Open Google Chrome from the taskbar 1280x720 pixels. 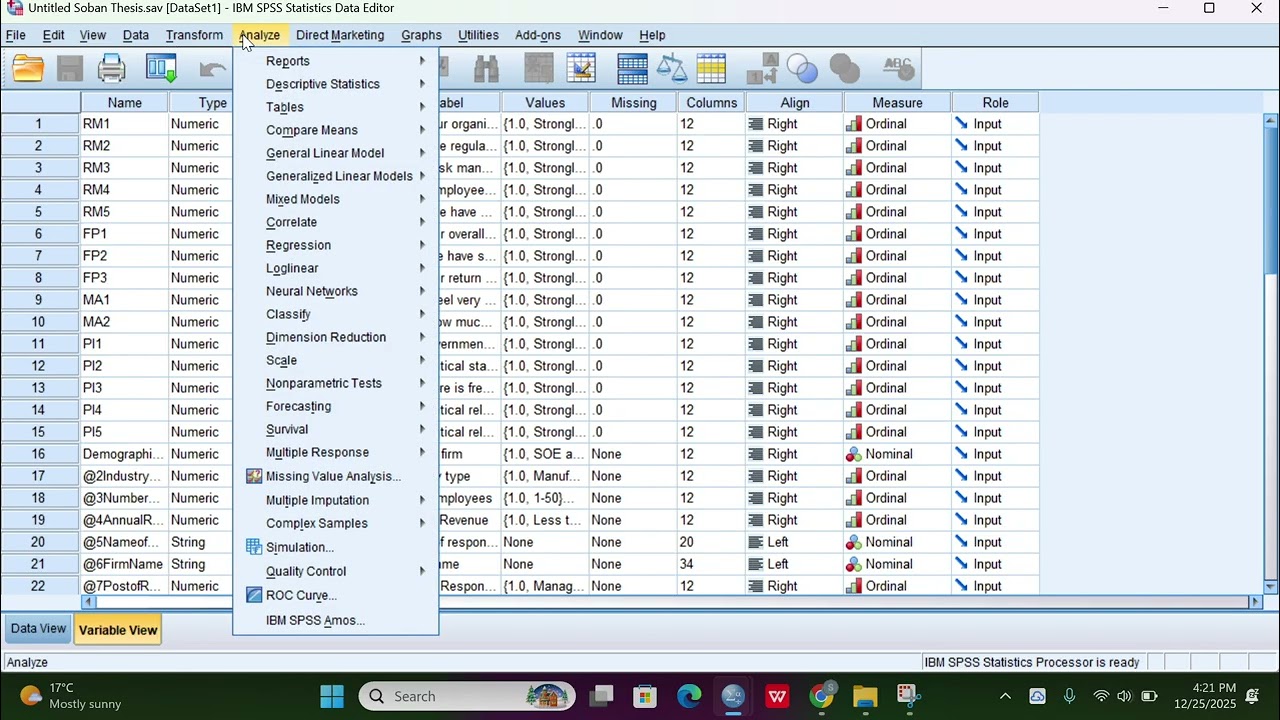(821, 696)
